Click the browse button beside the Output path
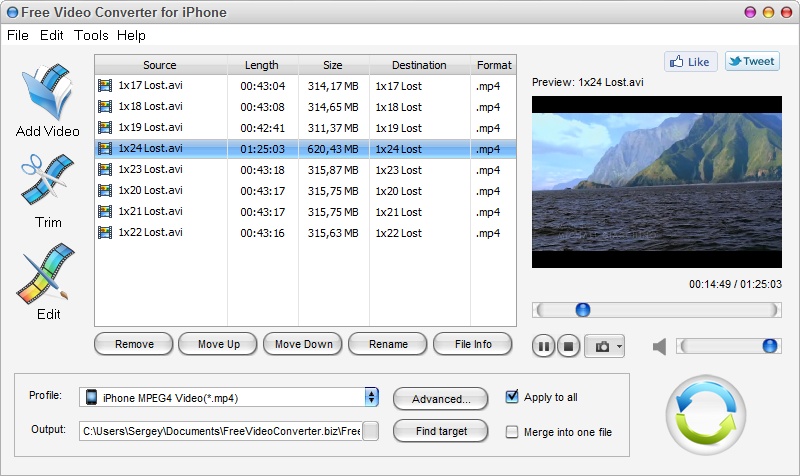Image resolution: width=800 pixels, height=476 pixels. pos(370,431)
